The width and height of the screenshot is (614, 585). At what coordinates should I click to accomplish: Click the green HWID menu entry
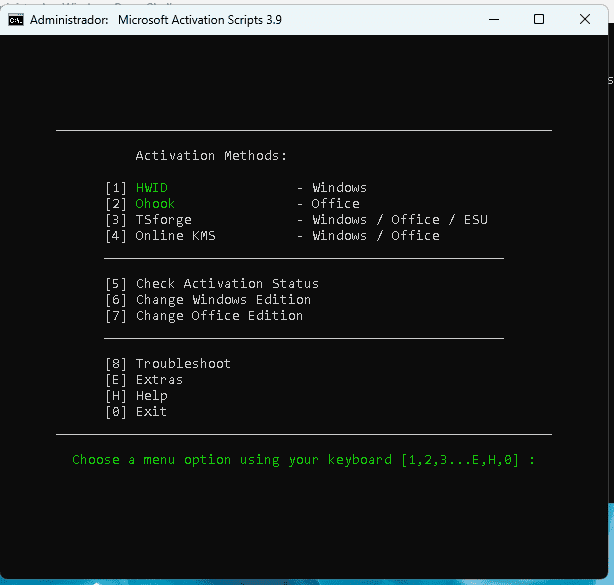(x=152, y=188)
